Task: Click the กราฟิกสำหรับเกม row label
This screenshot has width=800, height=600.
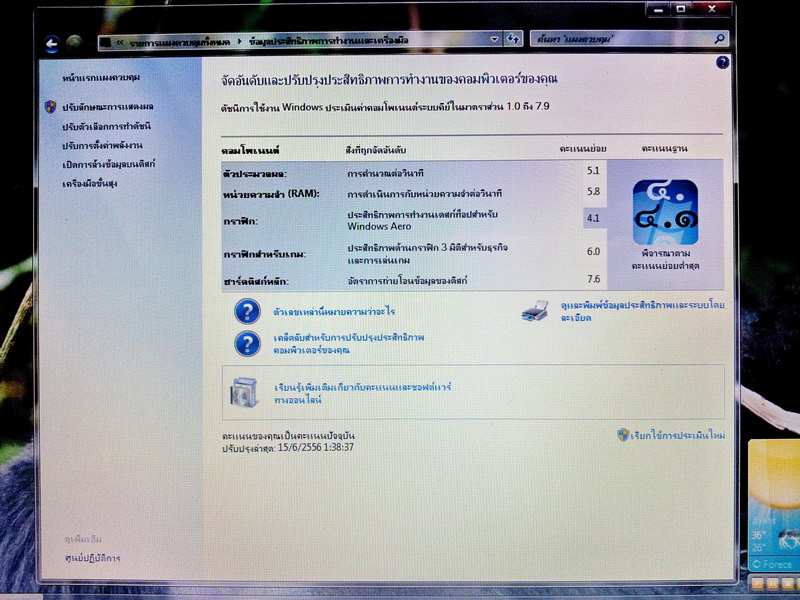Action: coord(264,254)
